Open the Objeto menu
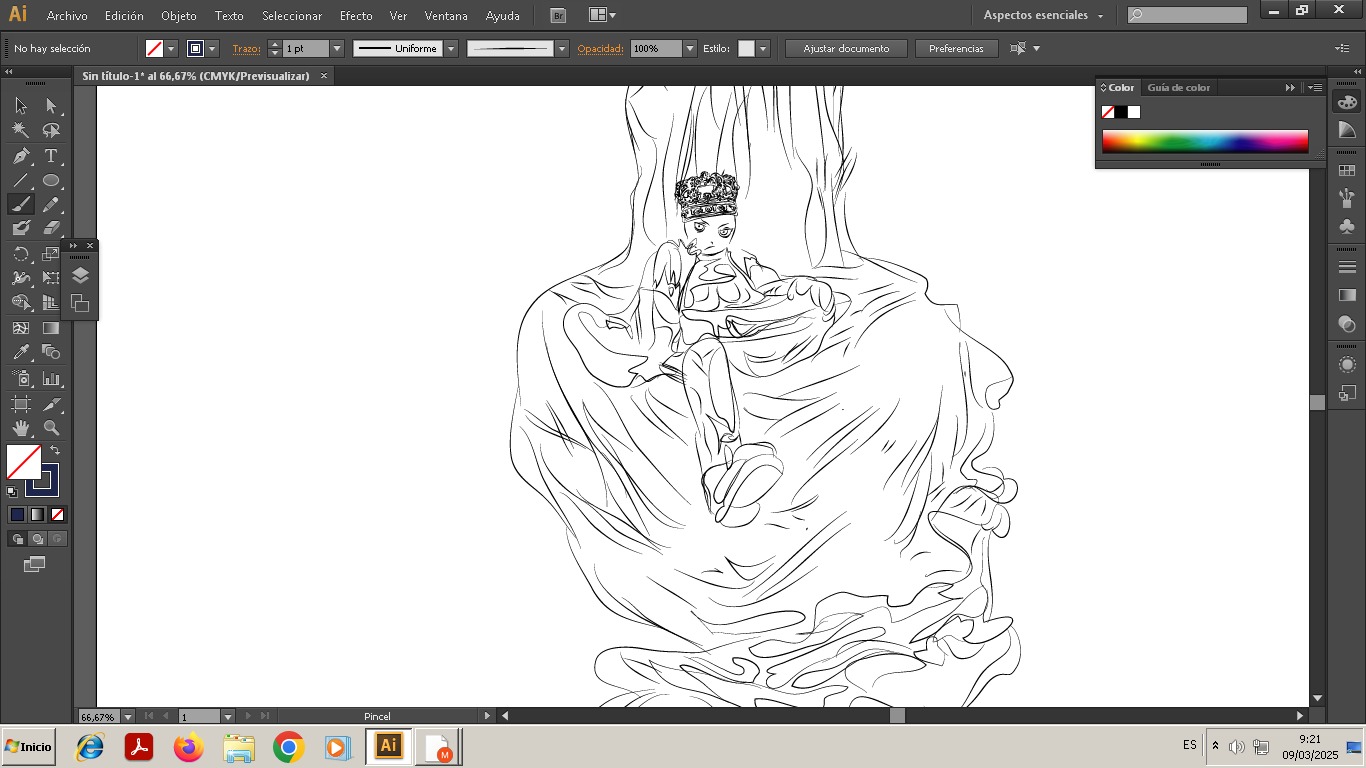The image size is (1366, 768). tap(179, 16)
